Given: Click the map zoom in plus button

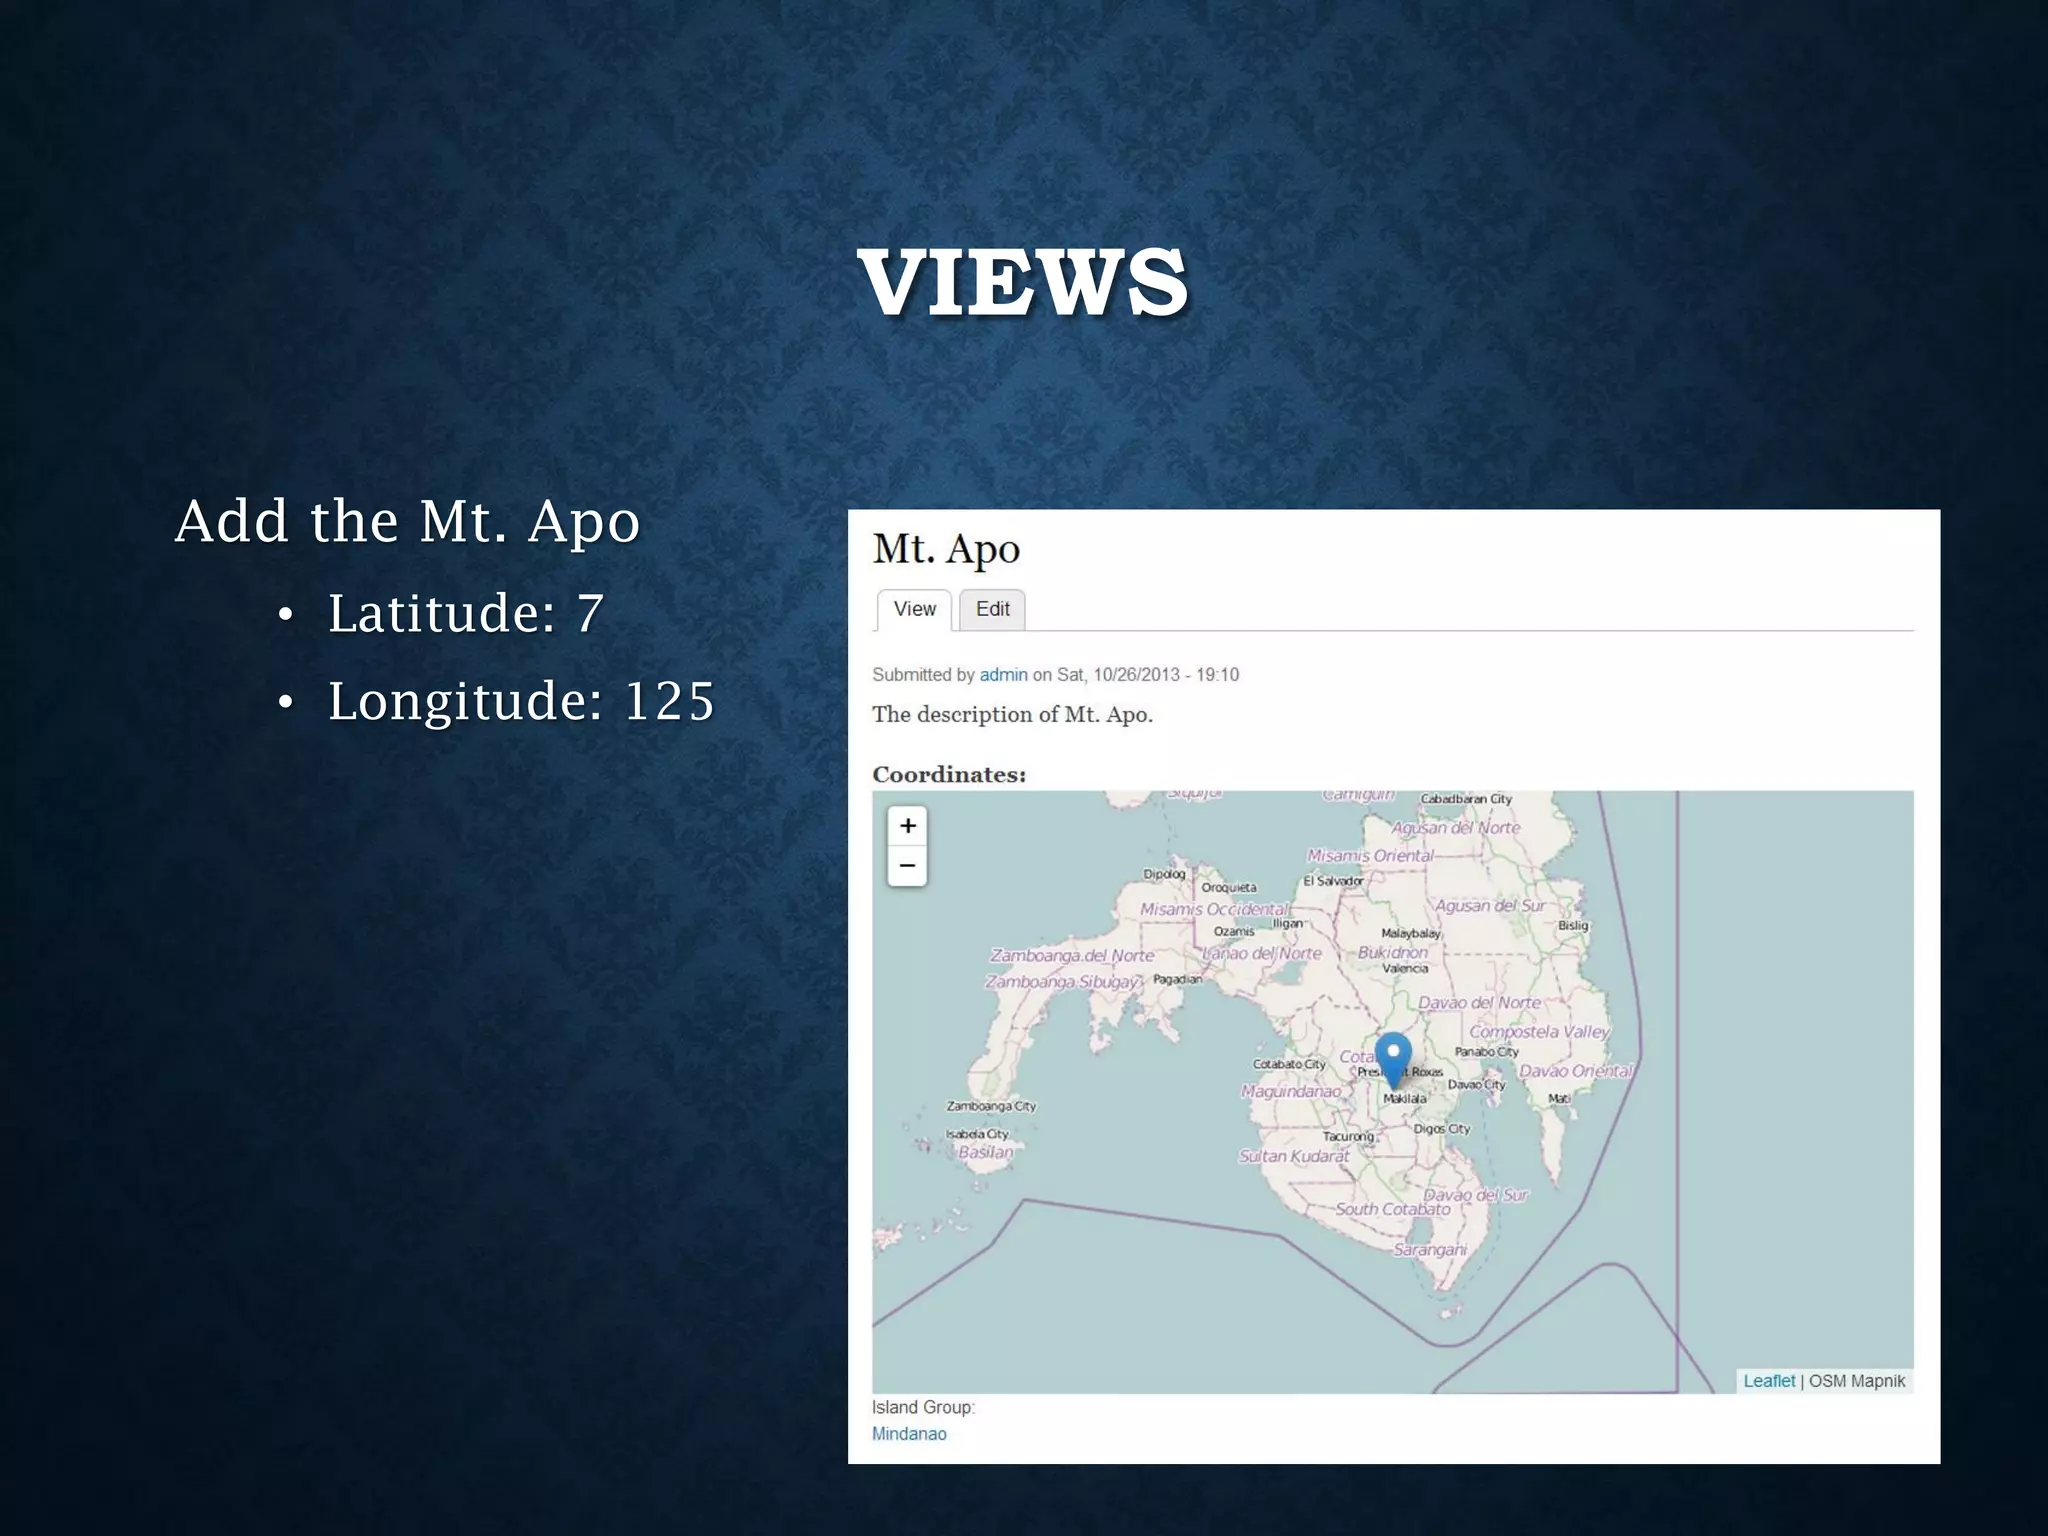Looking at the screenshot, I should (x=907, y=826).
